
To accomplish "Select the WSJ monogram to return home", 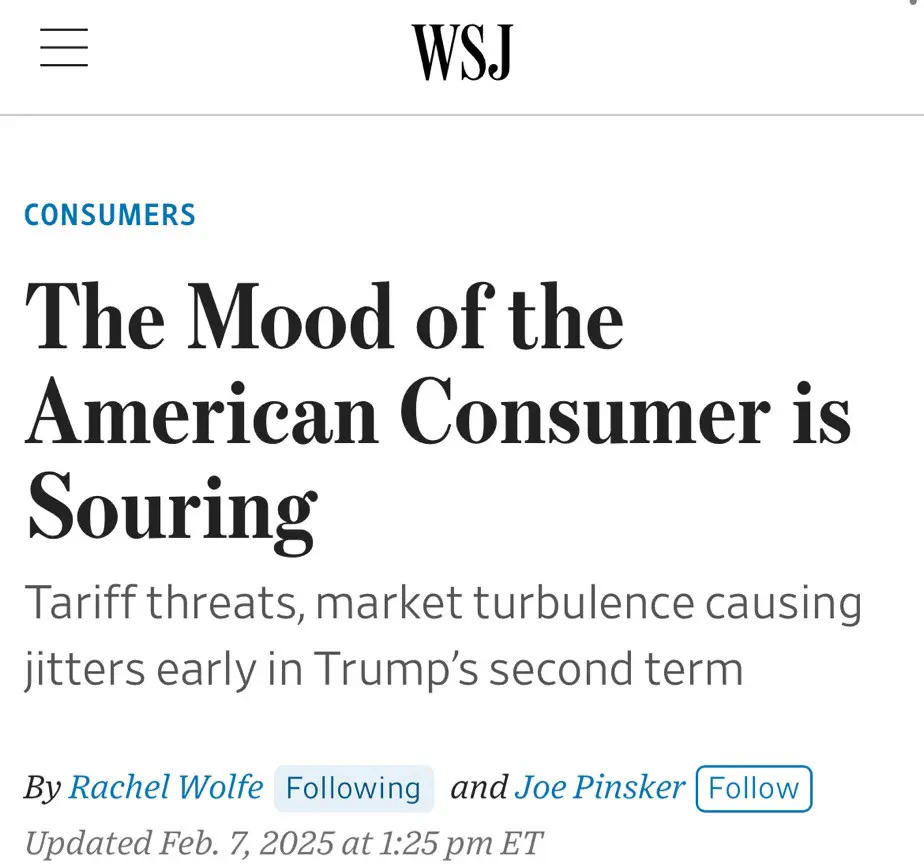I will pos(462,53).
